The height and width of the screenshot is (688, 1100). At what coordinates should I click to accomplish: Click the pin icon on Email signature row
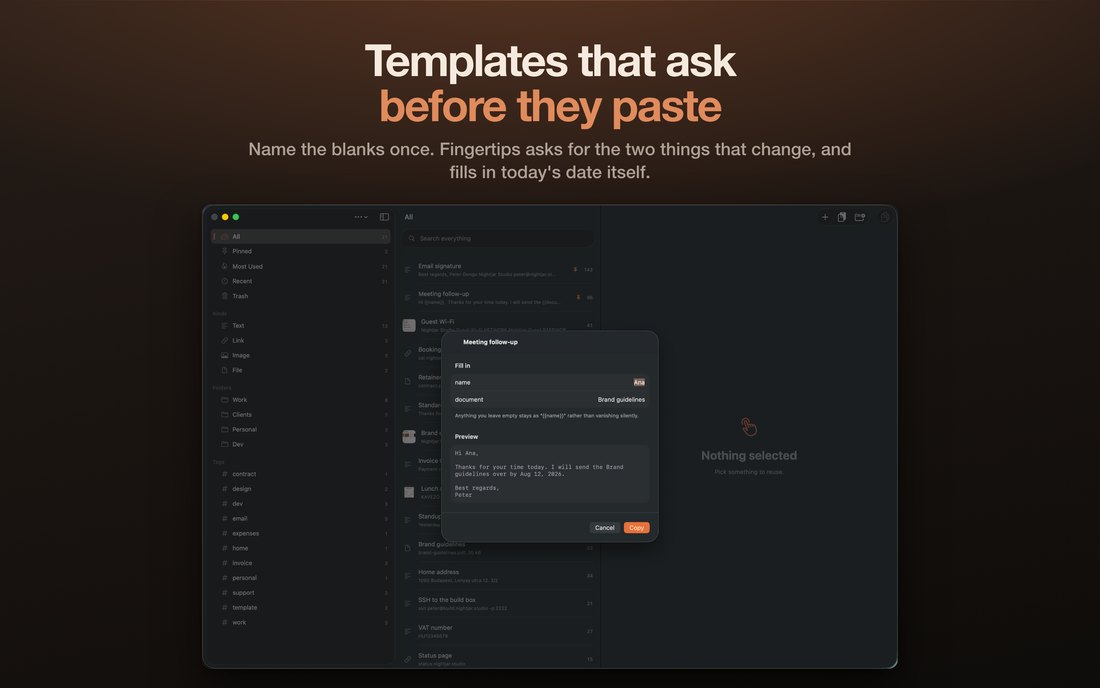tap(575, 269)
